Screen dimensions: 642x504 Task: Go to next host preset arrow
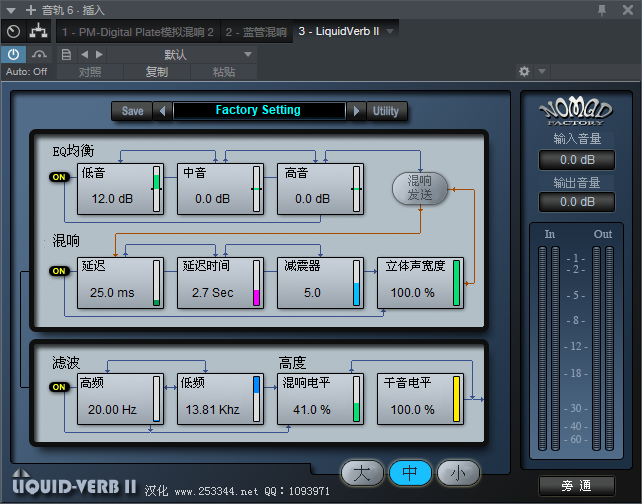click(99, 54)
